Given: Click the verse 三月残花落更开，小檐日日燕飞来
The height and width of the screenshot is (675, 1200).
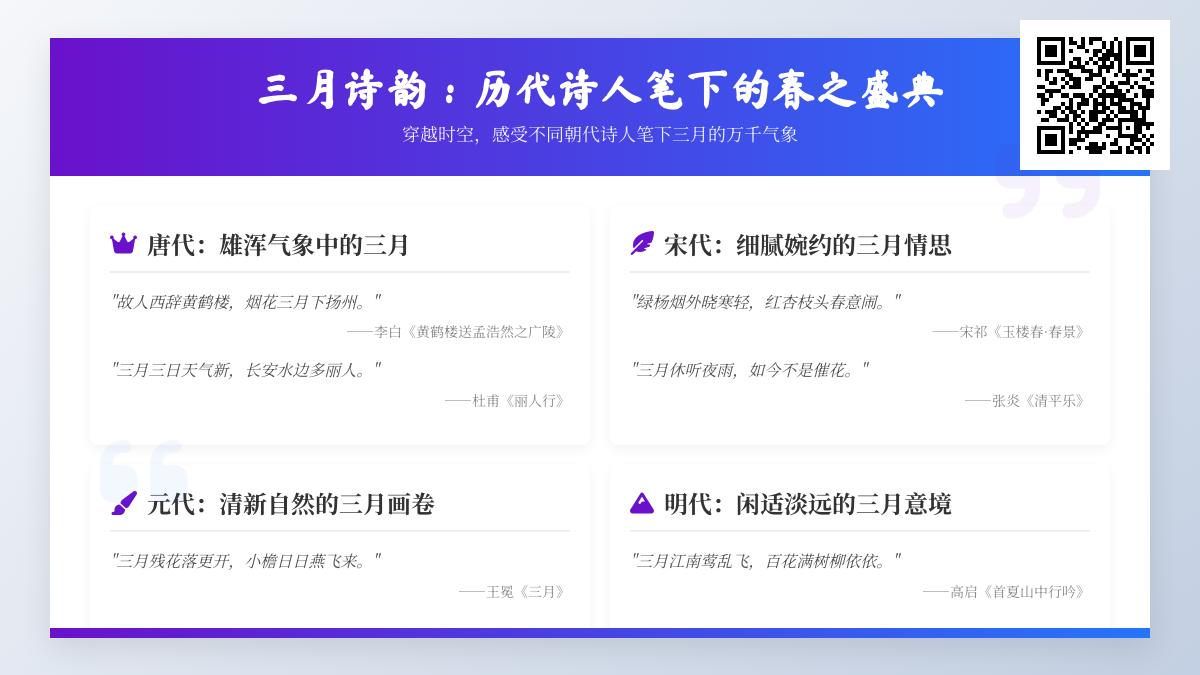Looking at the screenshot, I should pyautogui.click(x=246, y=561).
